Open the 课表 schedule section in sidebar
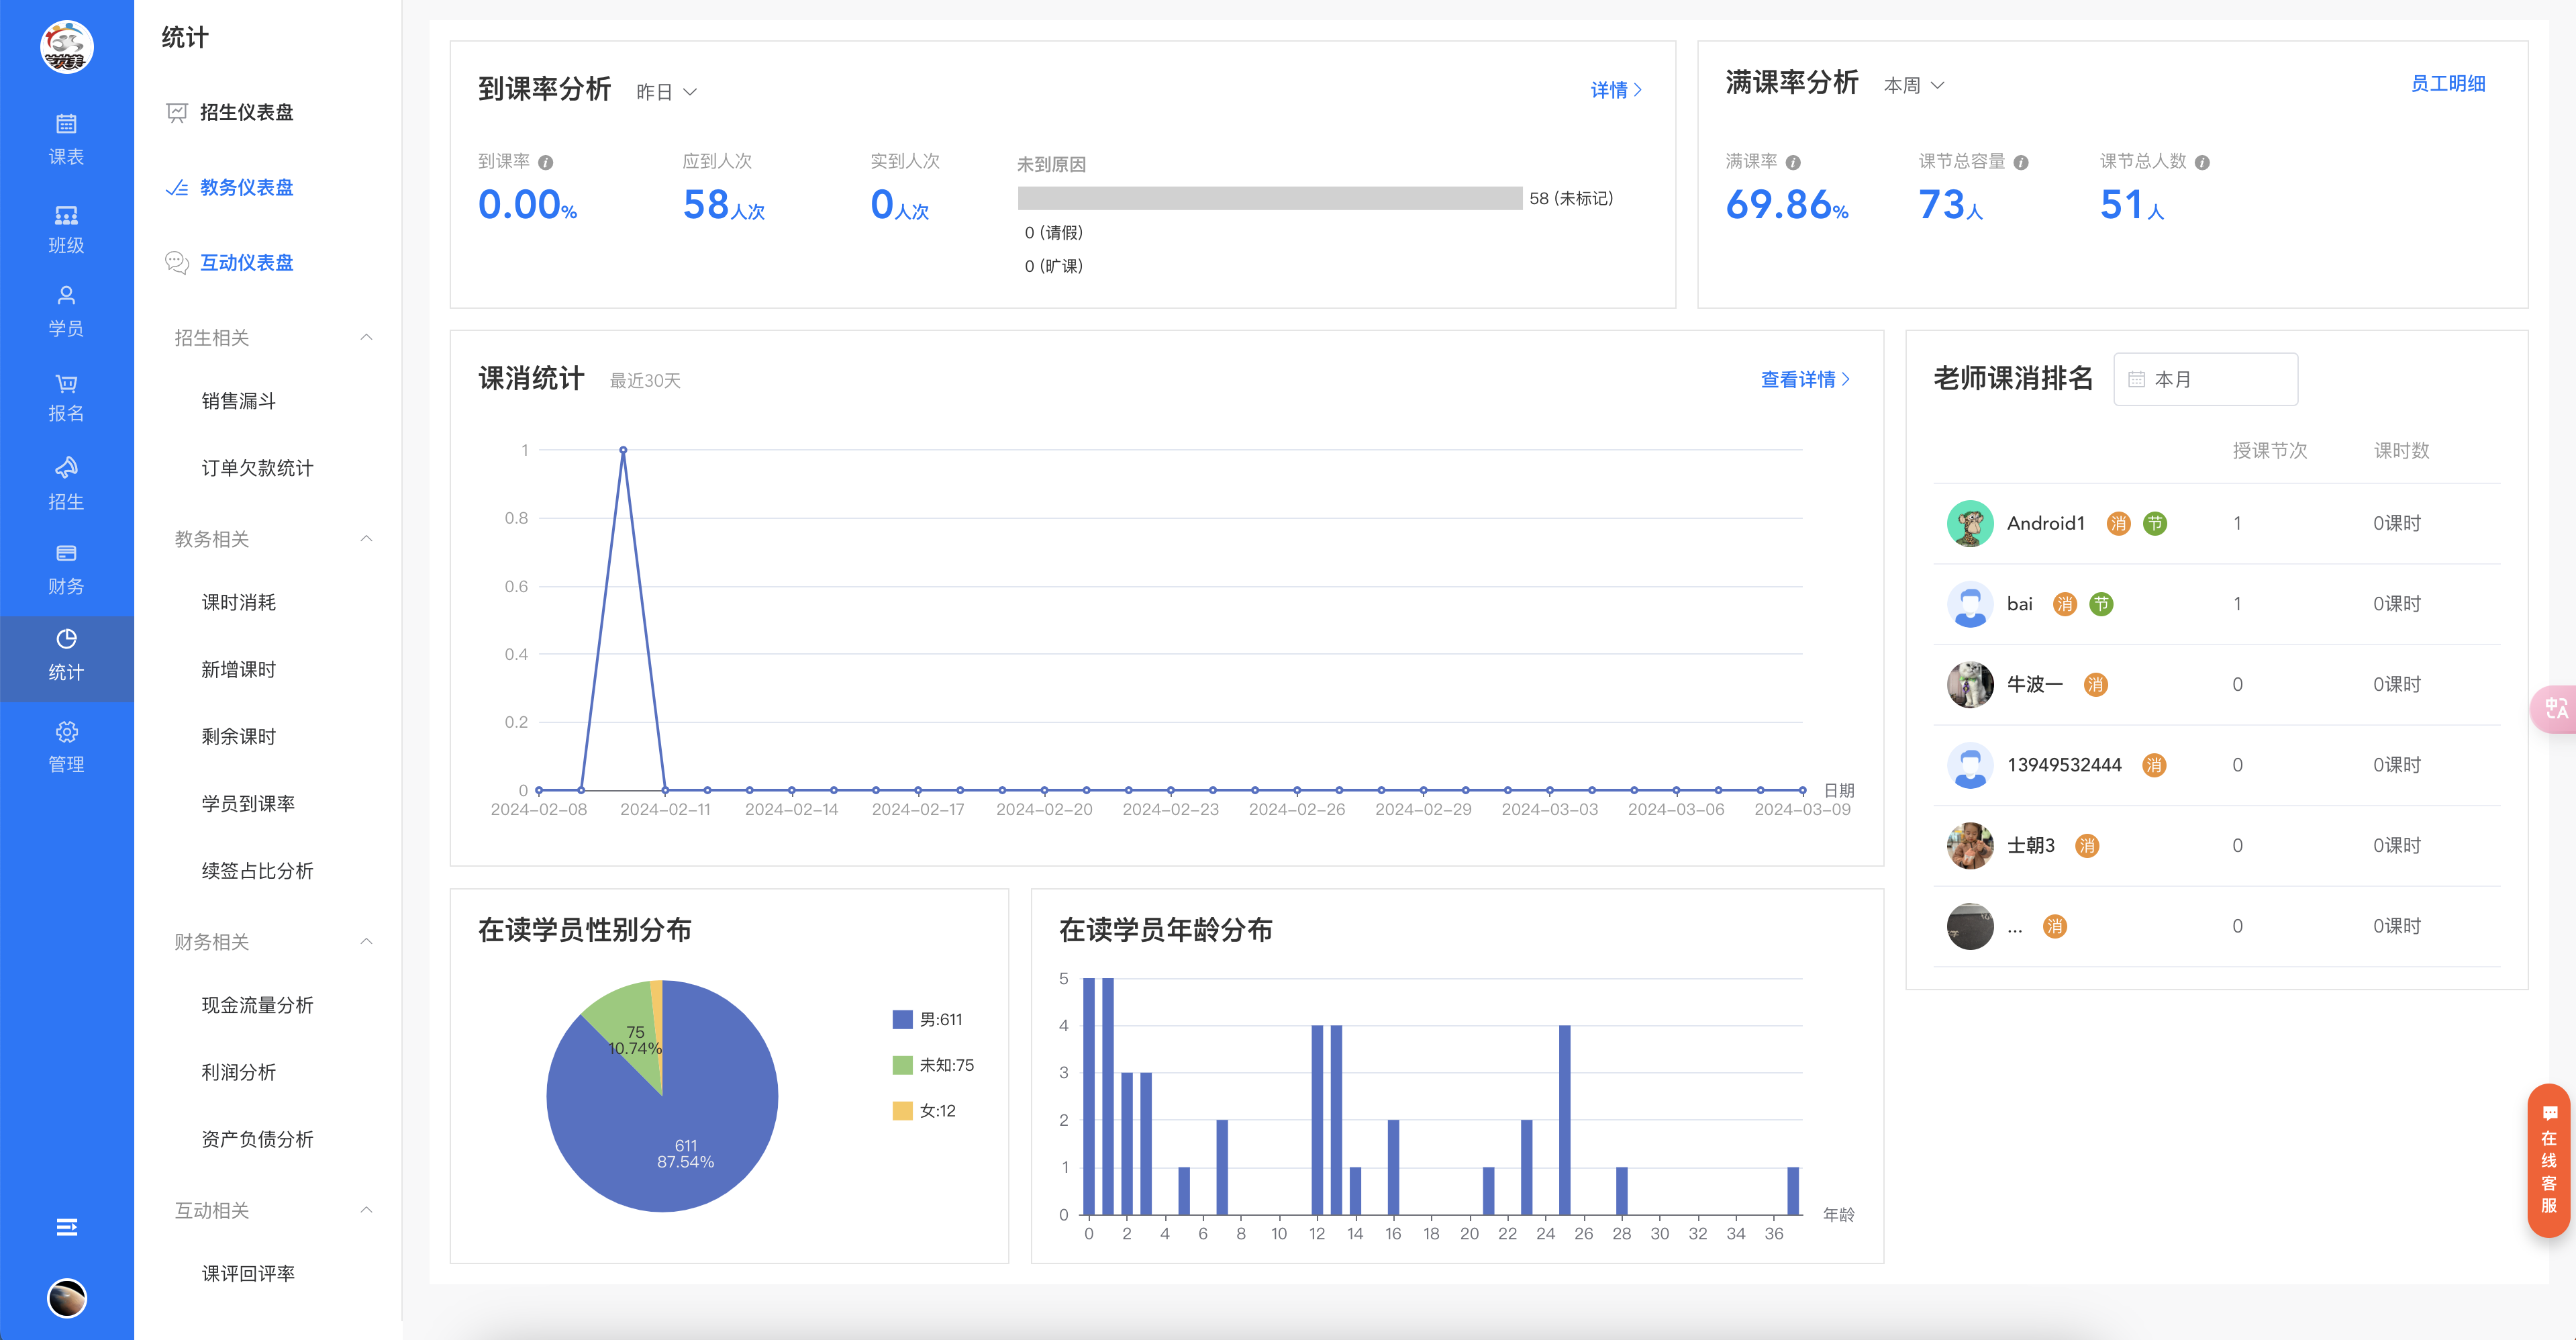This screenshot has width=2576, height=1340. point(66,139)
